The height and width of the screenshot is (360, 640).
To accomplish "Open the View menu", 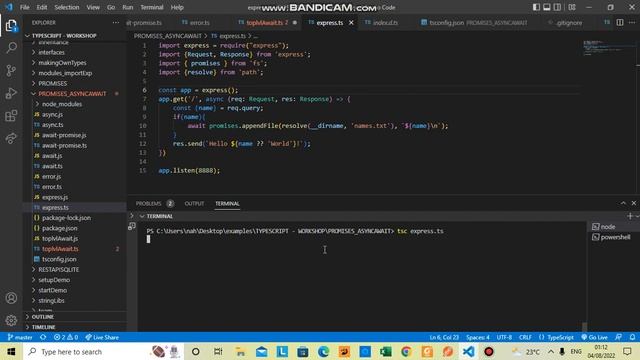I will coord(93,7).
